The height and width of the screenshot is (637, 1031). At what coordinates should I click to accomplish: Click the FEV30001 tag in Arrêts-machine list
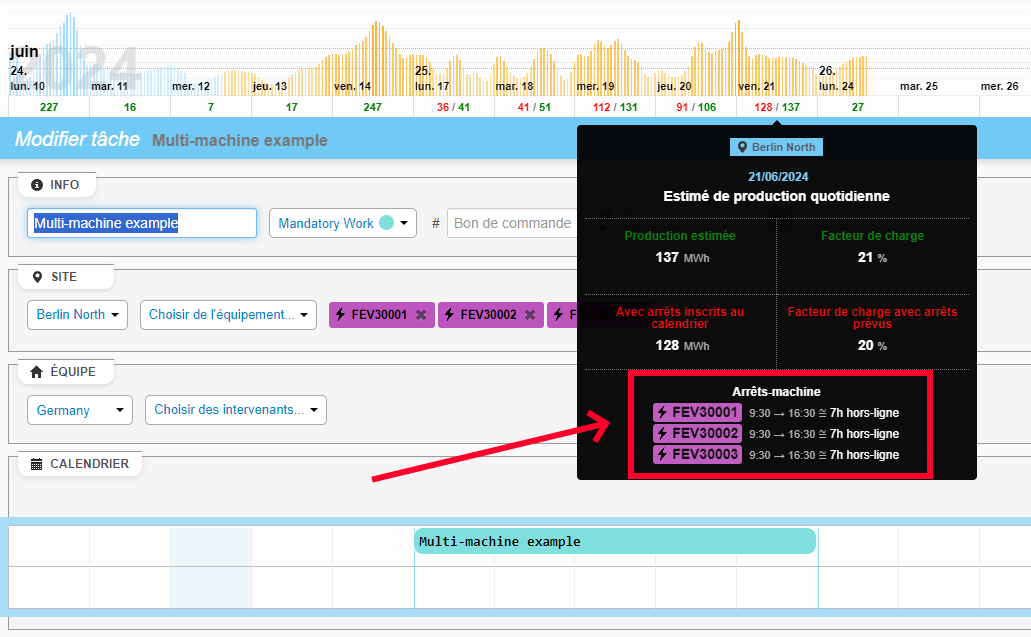[x=697, y=413]
